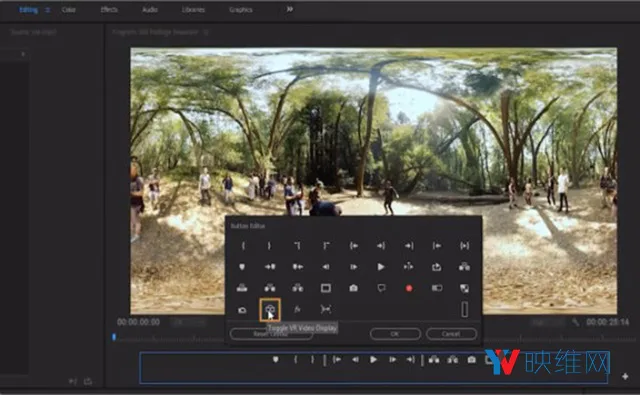Click the blue playhead on time ruler
Viewport: 640px width, 395px height.
[114, 337]
